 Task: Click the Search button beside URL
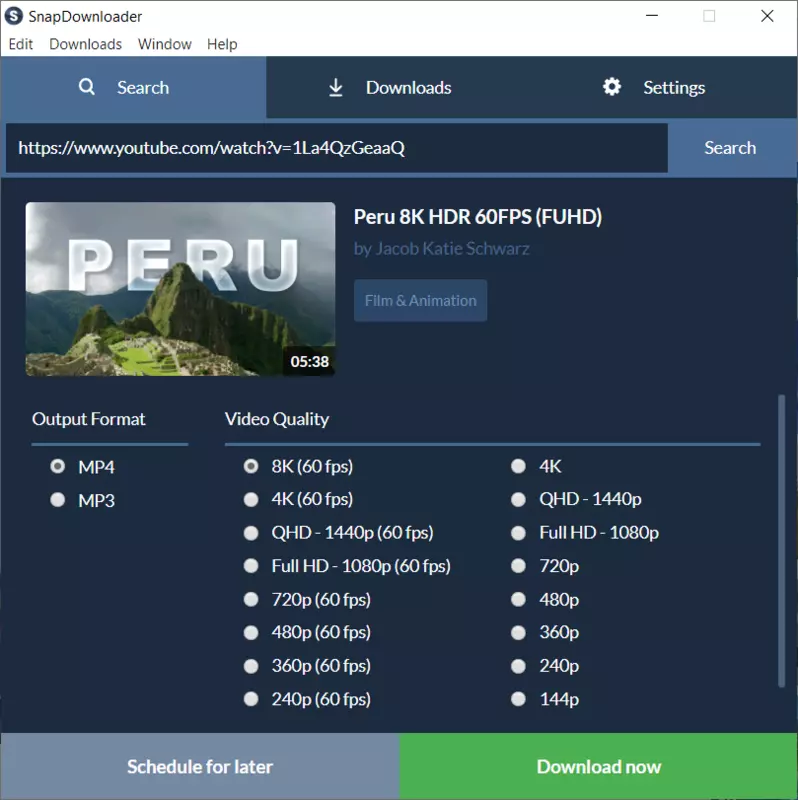click(730, 148)
